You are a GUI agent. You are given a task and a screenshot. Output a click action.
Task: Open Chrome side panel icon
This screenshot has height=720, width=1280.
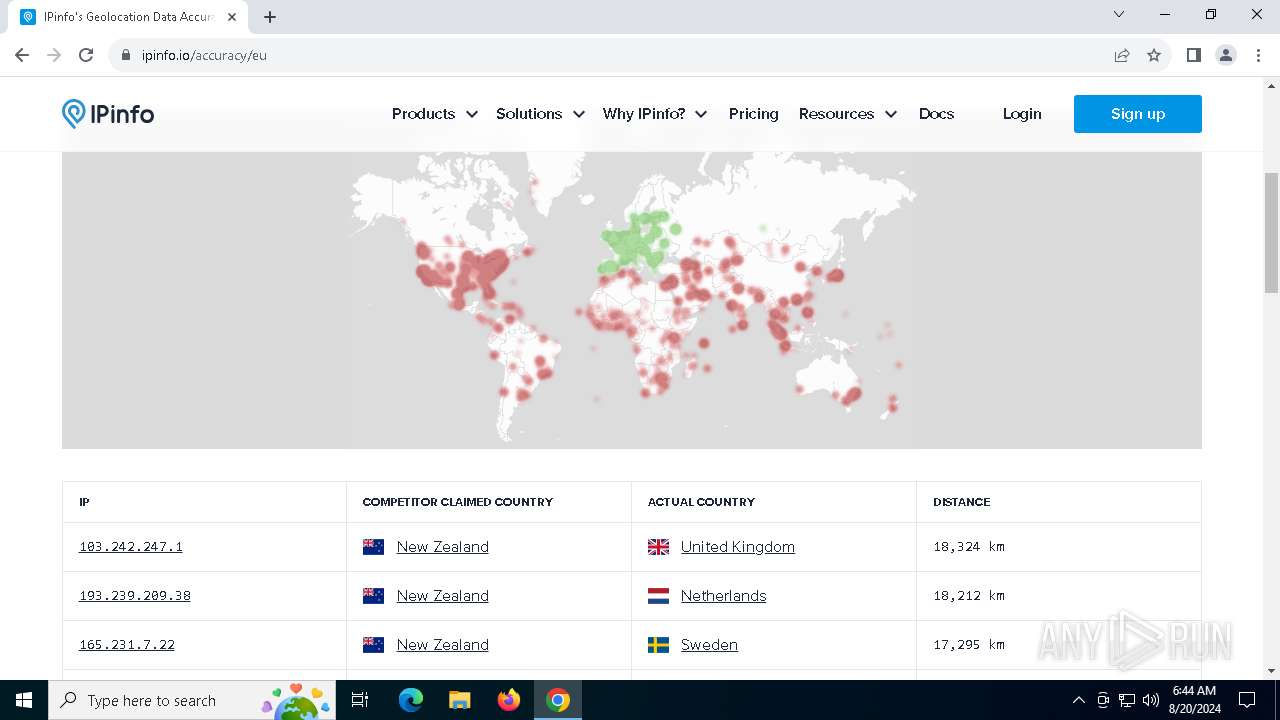coord(1193,55)
